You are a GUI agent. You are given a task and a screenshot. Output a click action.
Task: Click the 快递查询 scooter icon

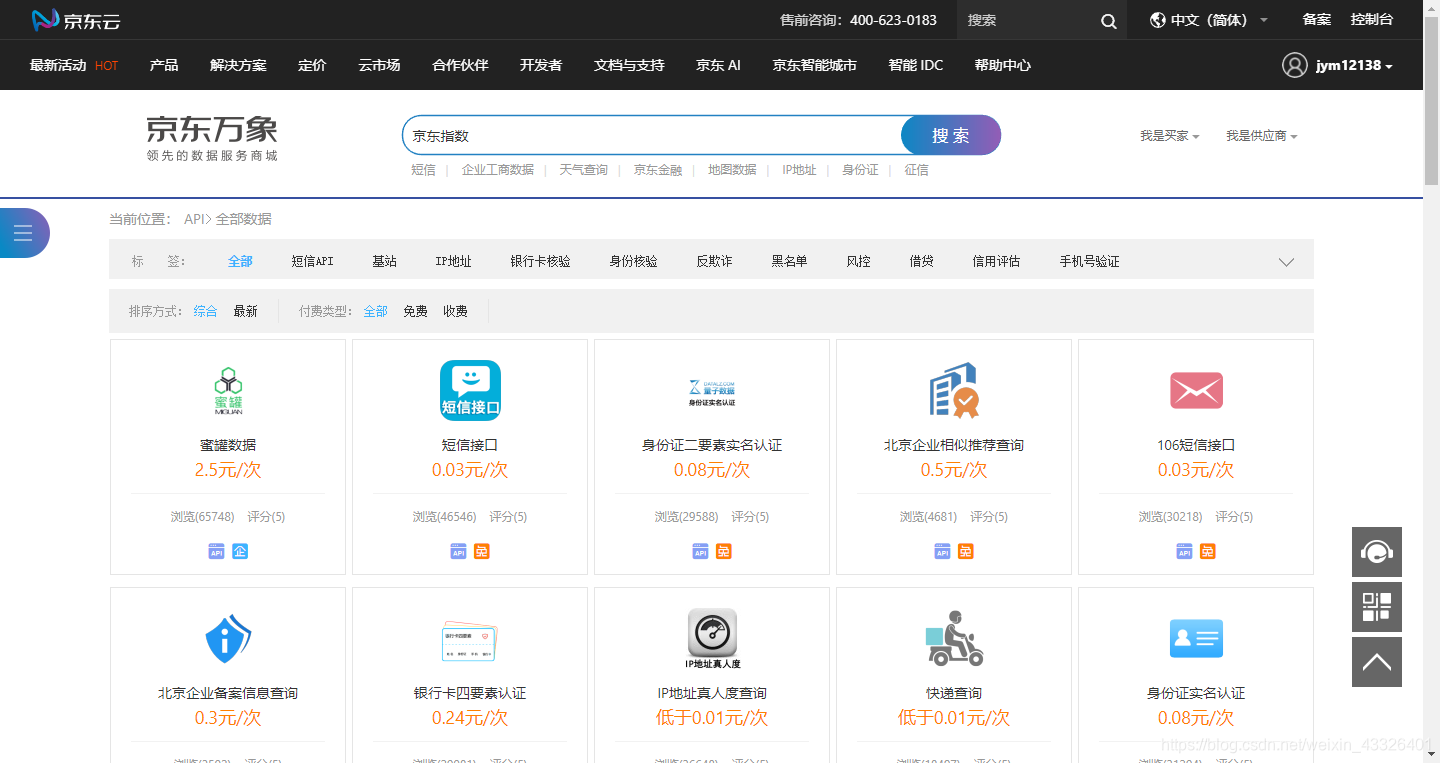click(954, 638)
